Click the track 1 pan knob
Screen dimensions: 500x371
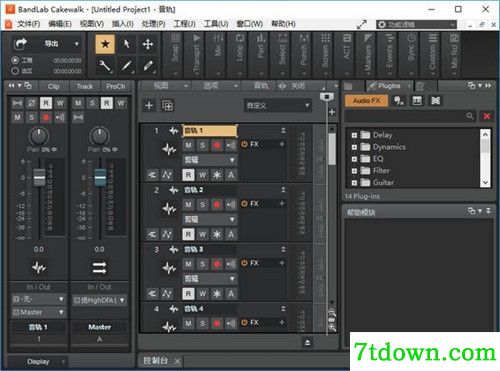pyautogui.click(x=39, y=136)
